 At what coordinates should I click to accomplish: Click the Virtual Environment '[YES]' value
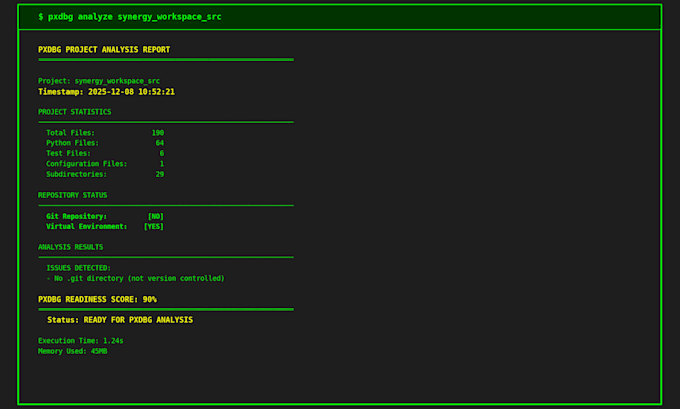coord(154,226)
